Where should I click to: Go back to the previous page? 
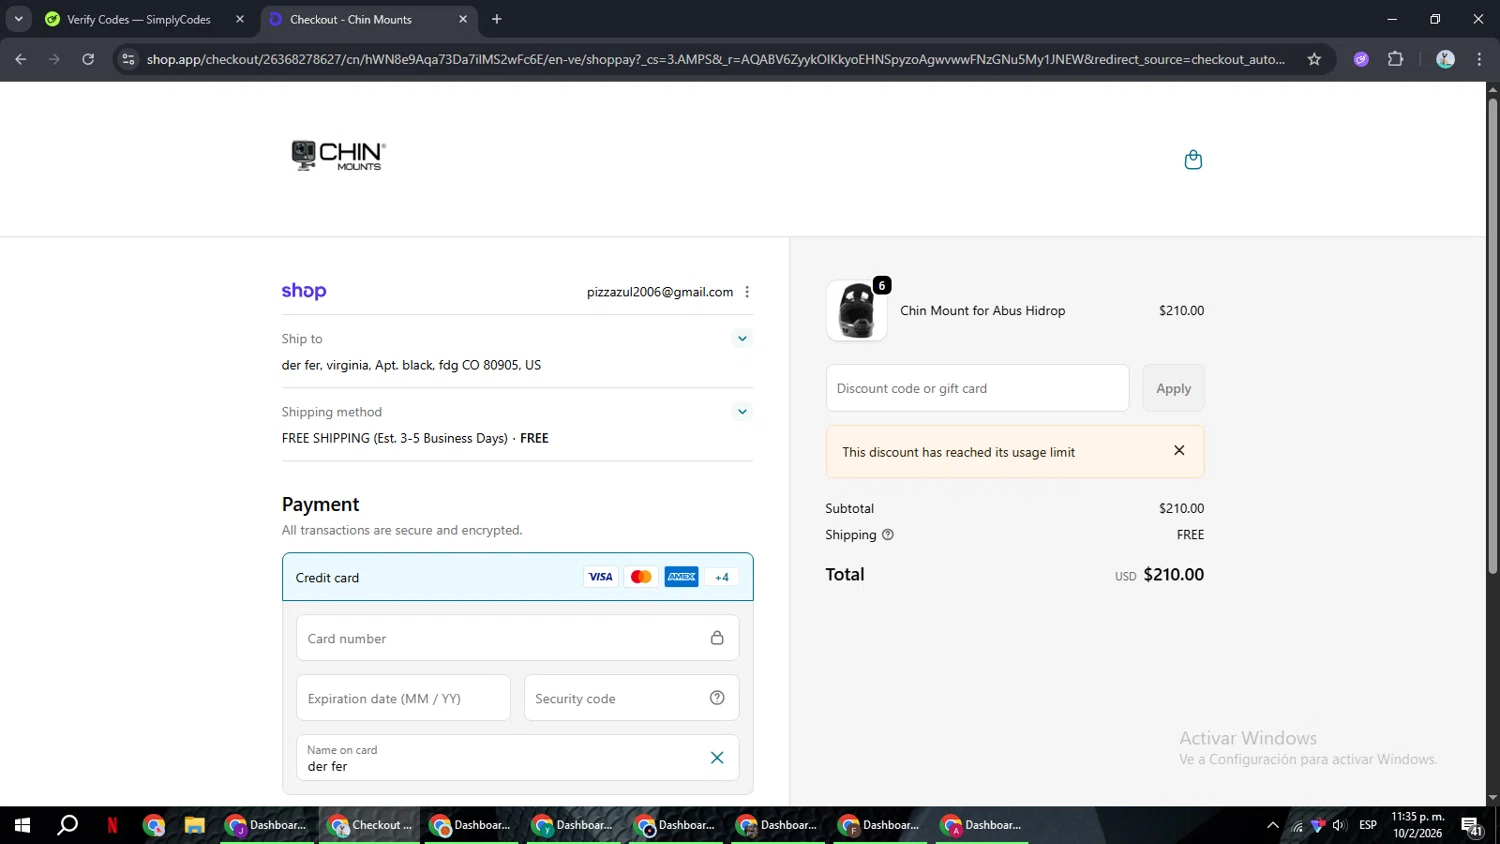click(21, 59)
